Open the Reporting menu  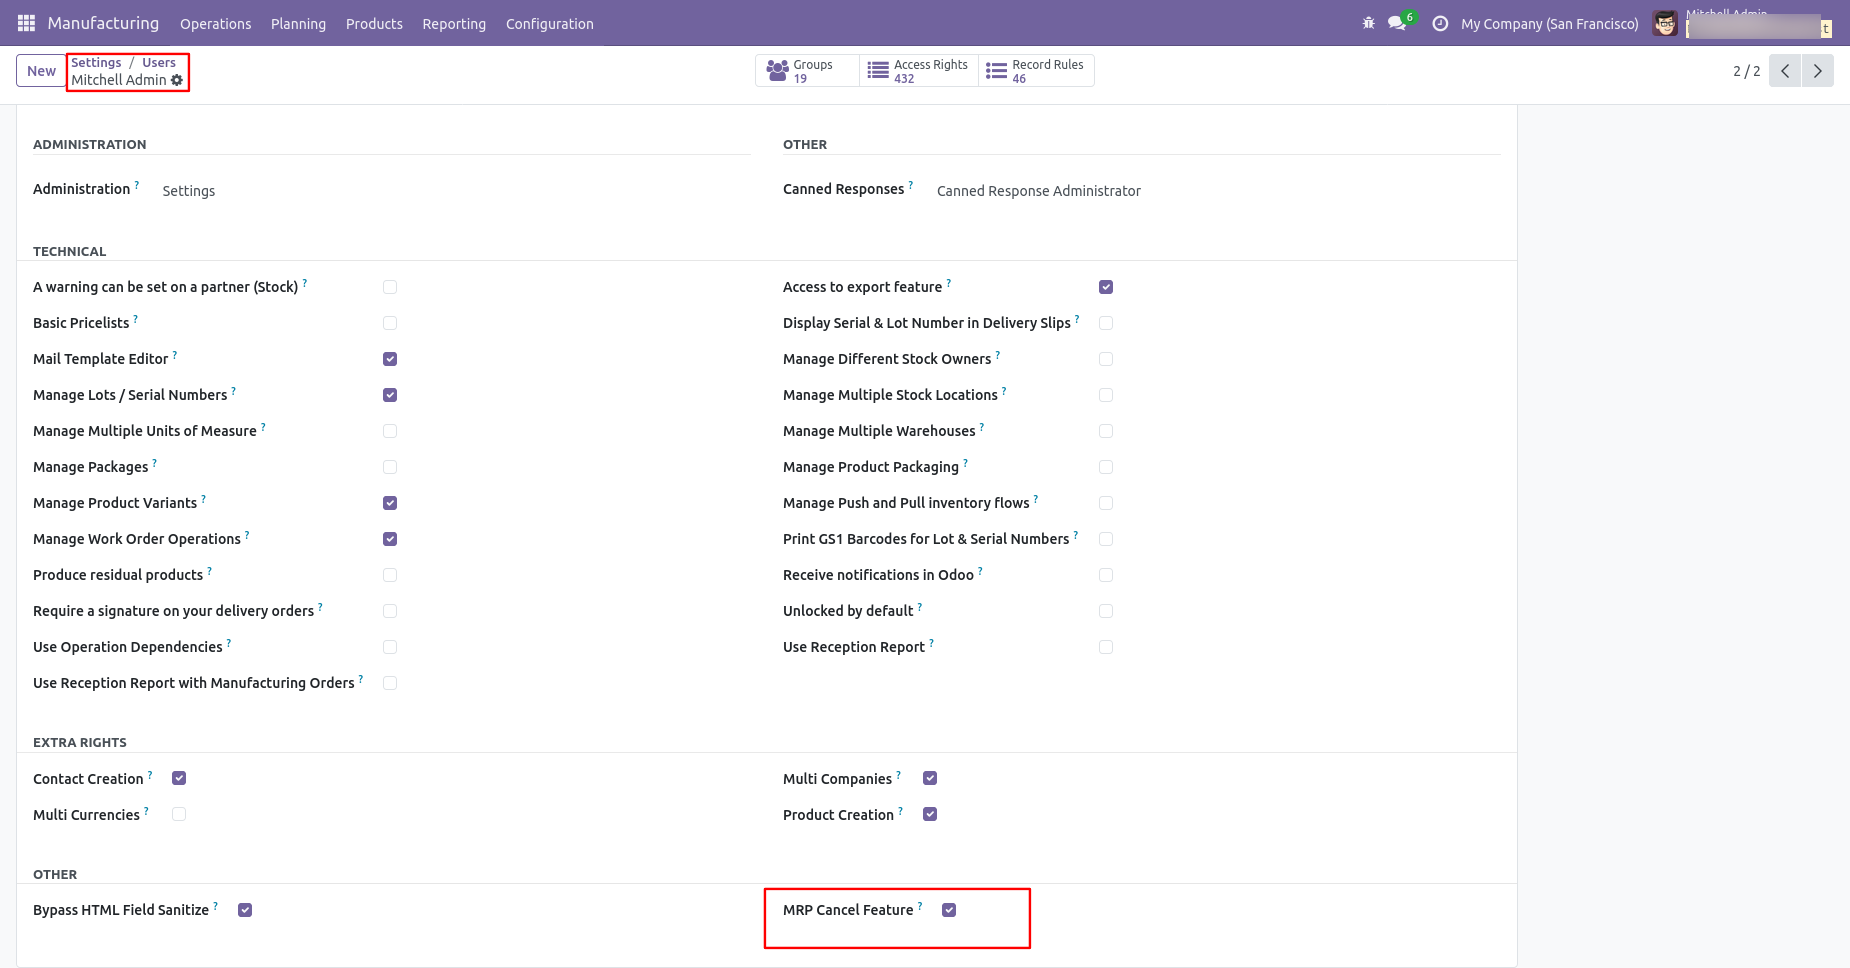(454, 24)
